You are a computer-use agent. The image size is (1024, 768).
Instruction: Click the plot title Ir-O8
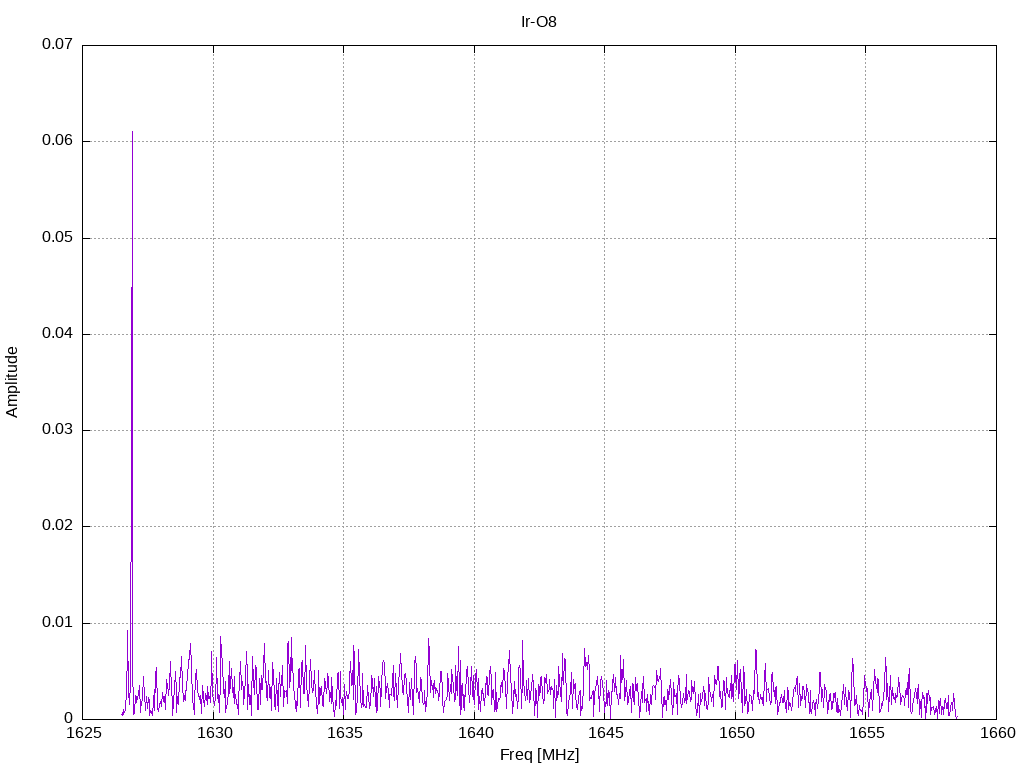[x=539, y=21]
